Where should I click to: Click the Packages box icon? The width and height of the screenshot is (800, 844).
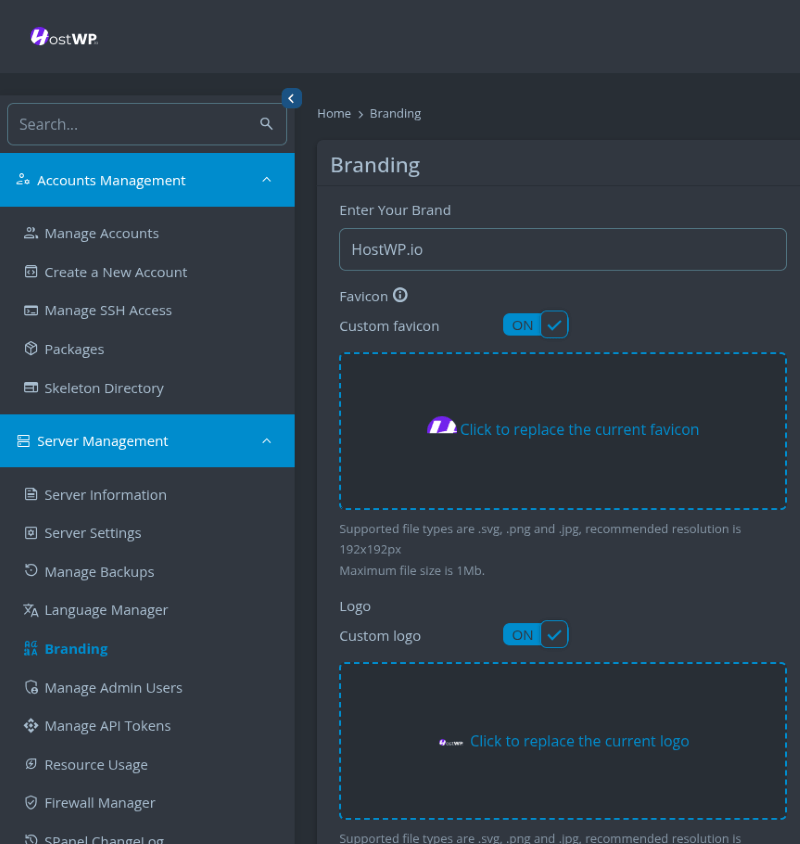[31, 349]
